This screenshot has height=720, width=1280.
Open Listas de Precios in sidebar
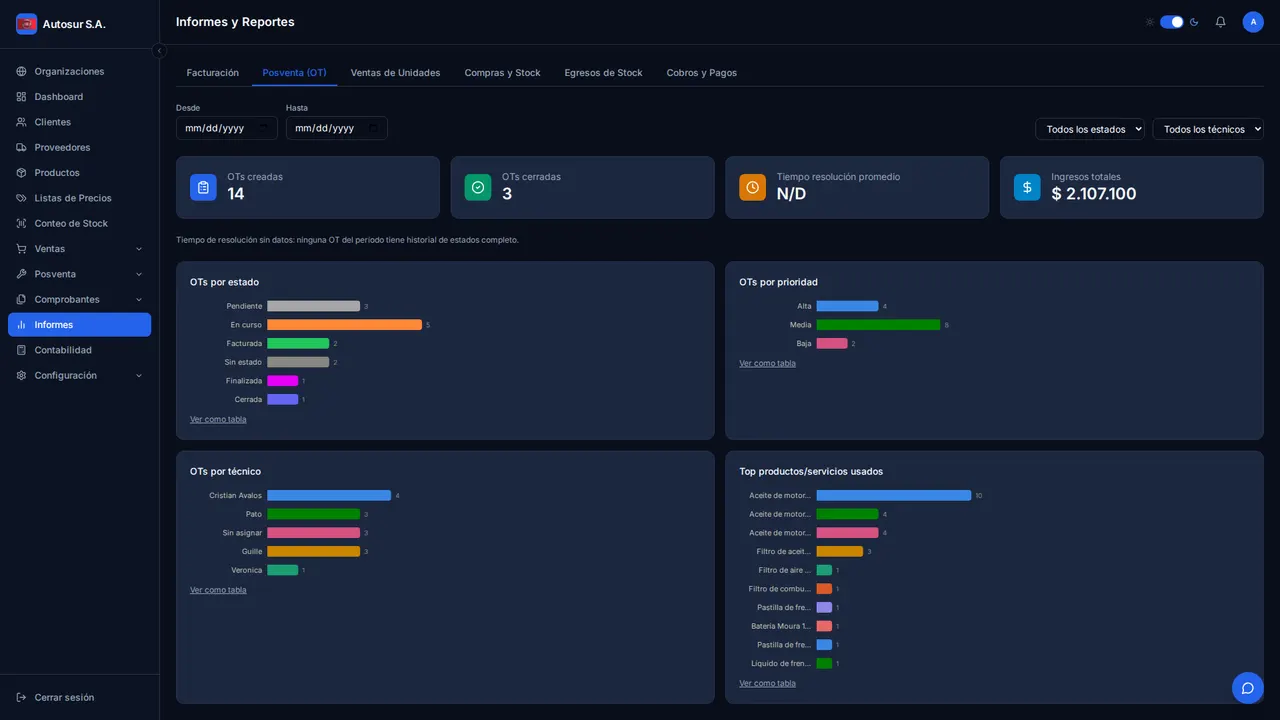click(79, 198)
